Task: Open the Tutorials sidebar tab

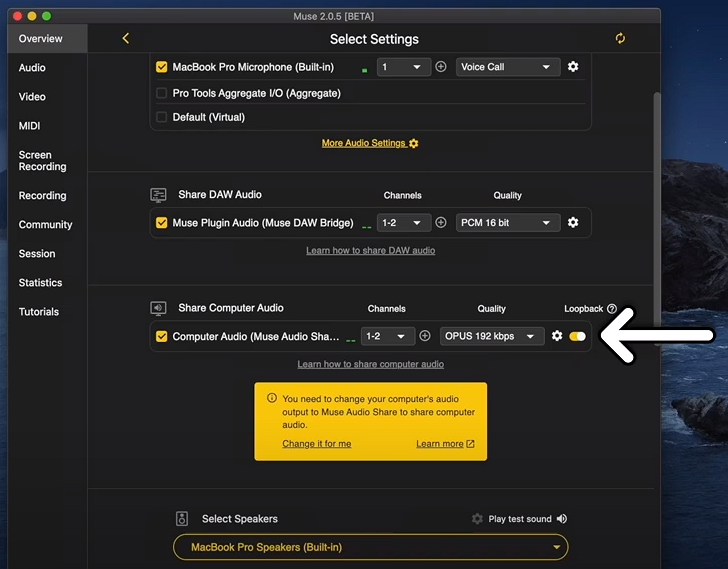Action: (x=39, y=312)
